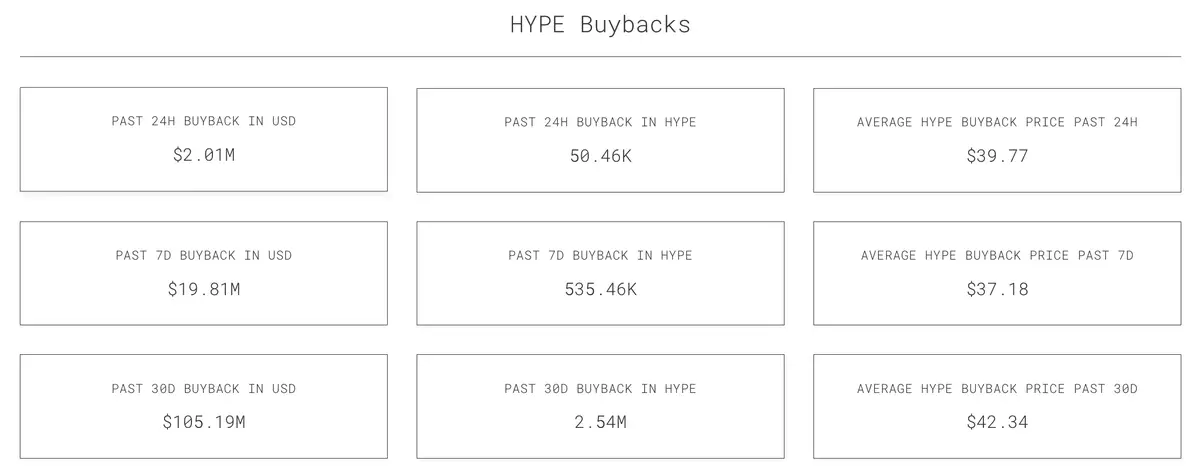Viewport: 1199px width, 472px height.
Task: Select the Past 7D Buyback in HYPE label
Action: click(600, 255)
